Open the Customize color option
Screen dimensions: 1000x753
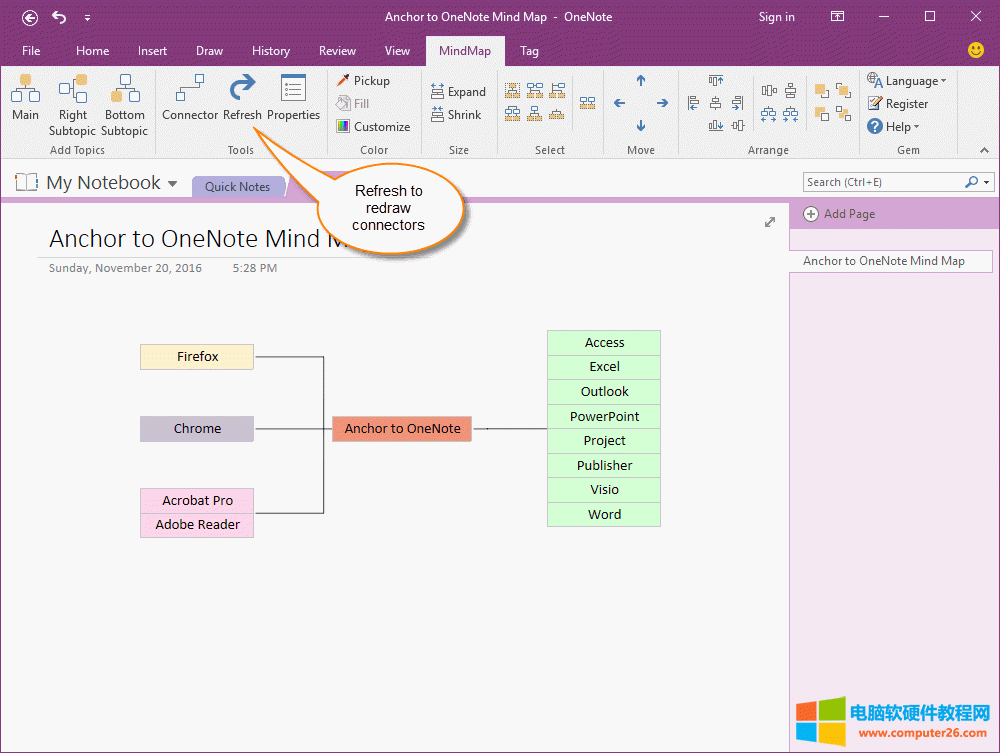(x=373, y=127)
